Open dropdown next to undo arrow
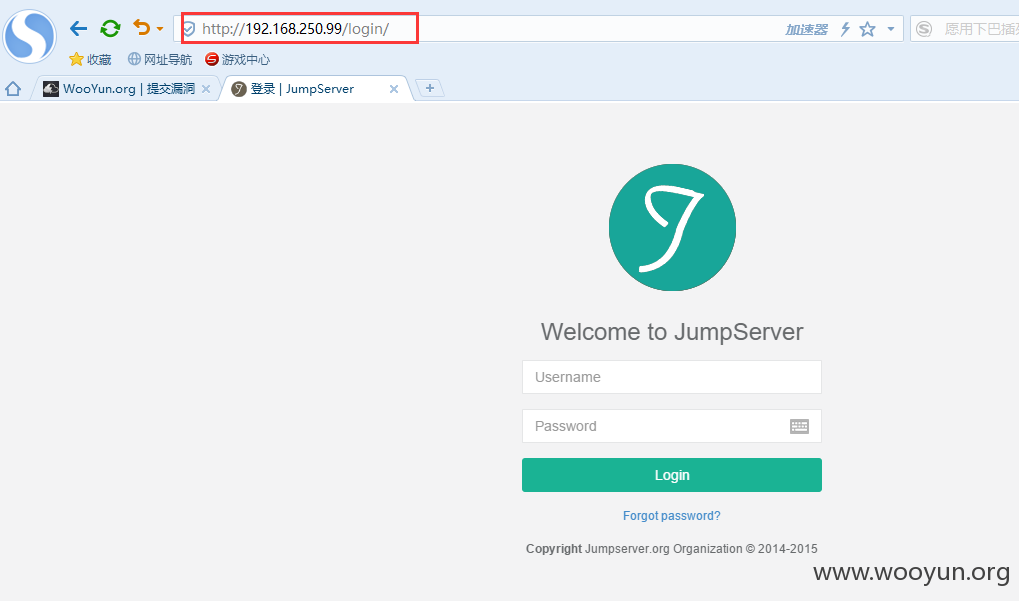The height and width of the screenshot is (601, 1019). (160, 29)
